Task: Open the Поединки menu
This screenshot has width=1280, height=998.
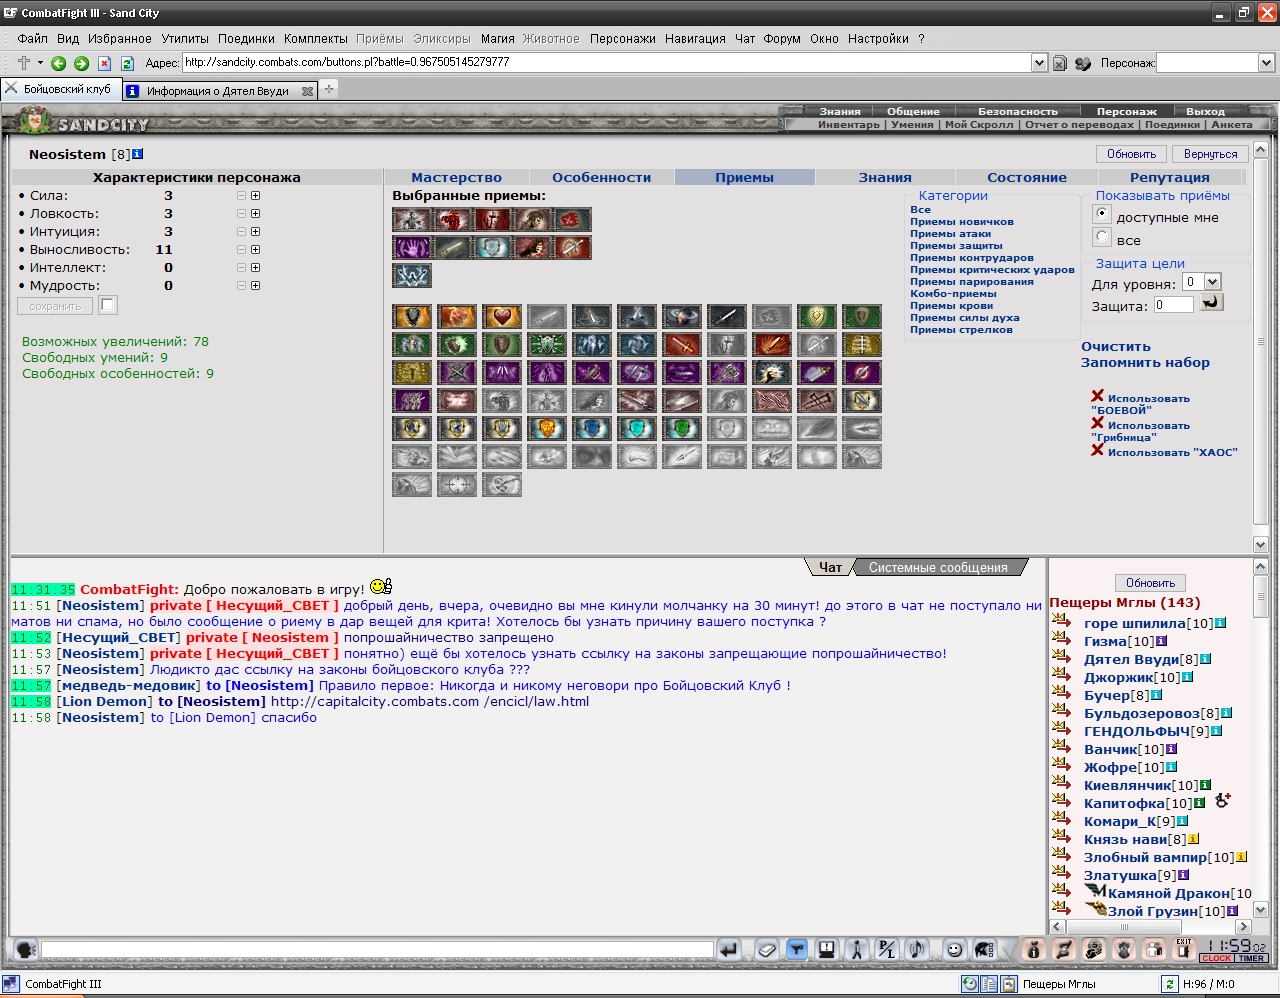Action: click(x=246, y=39)
